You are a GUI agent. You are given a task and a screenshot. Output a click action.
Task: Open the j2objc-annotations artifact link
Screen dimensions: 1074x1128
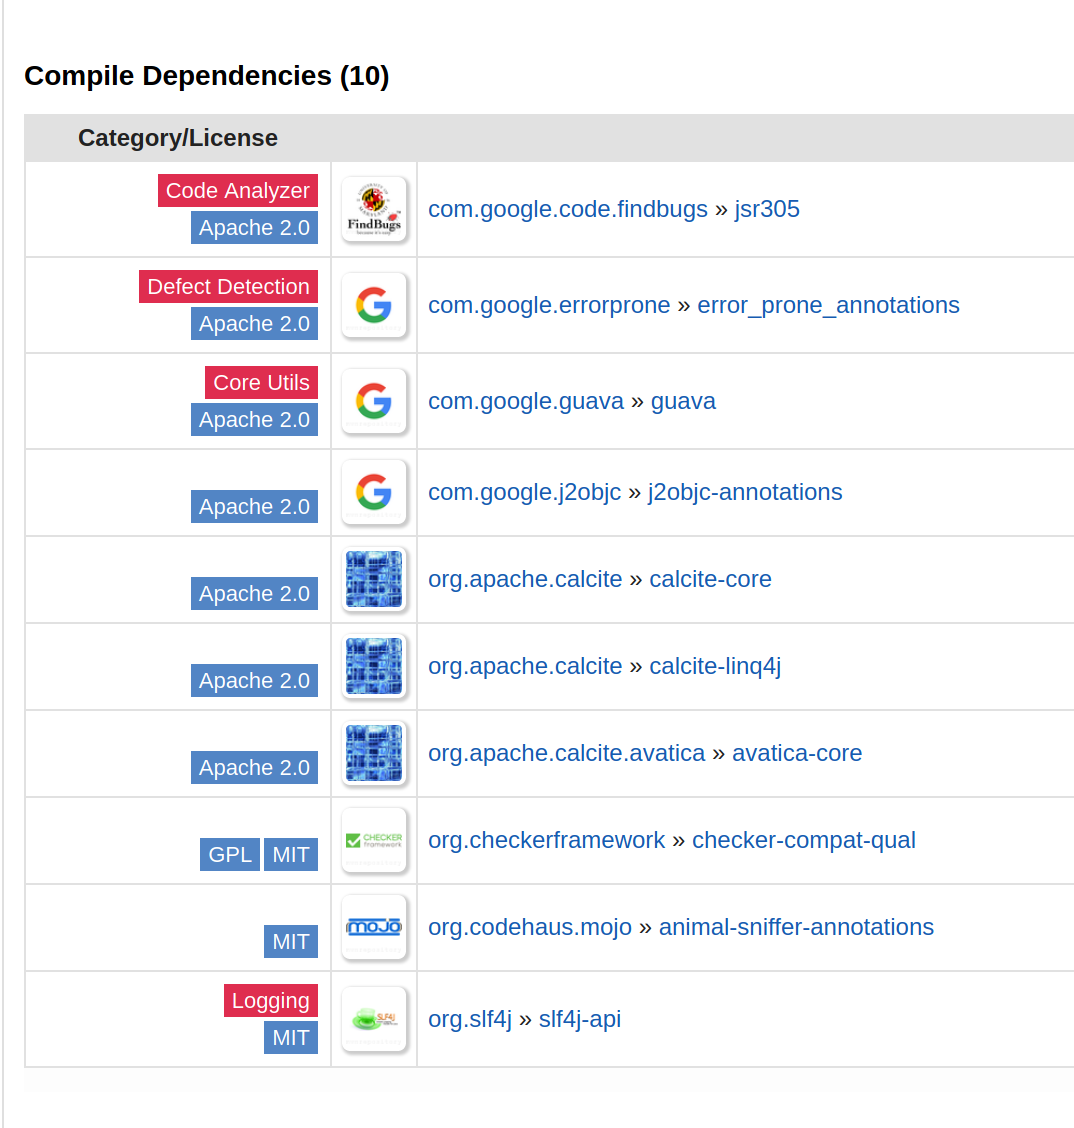(745, 493)
